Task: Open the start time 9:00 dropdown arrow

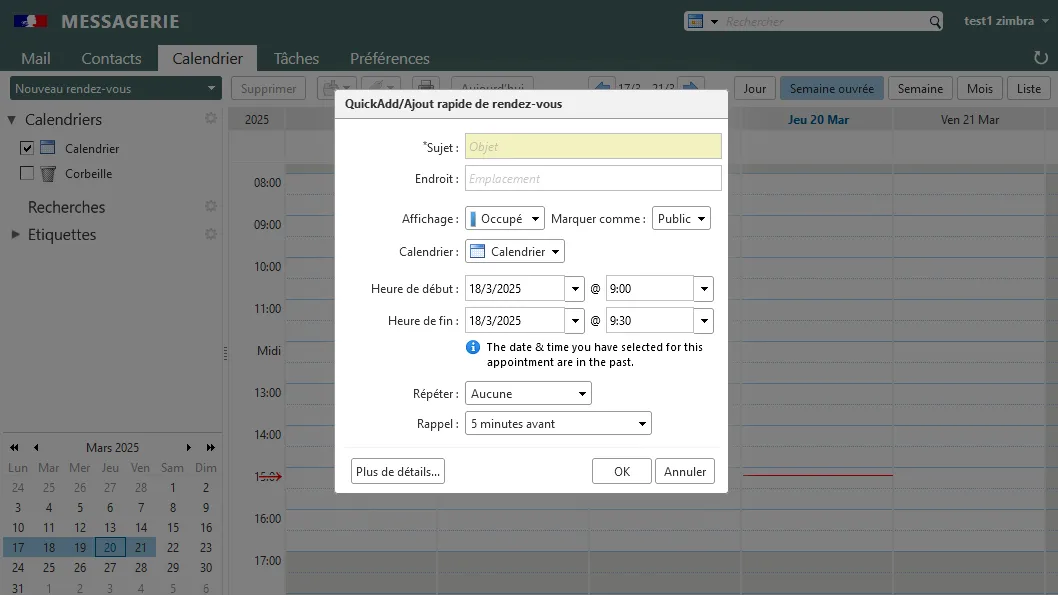Action: (x=704, y=289)
